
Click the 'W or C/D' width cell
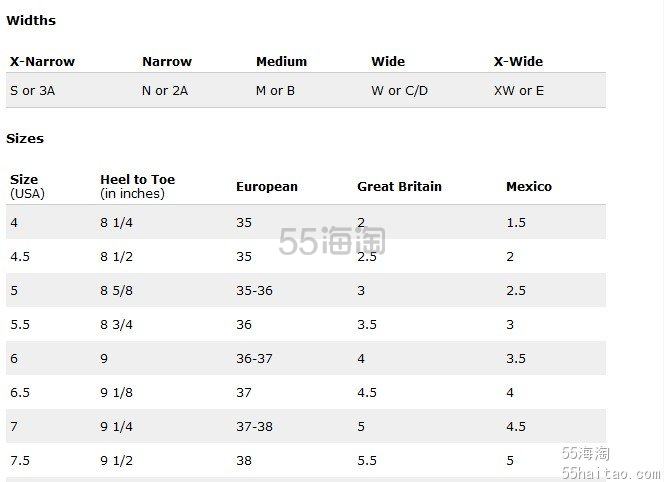click(x=399, y=91)
